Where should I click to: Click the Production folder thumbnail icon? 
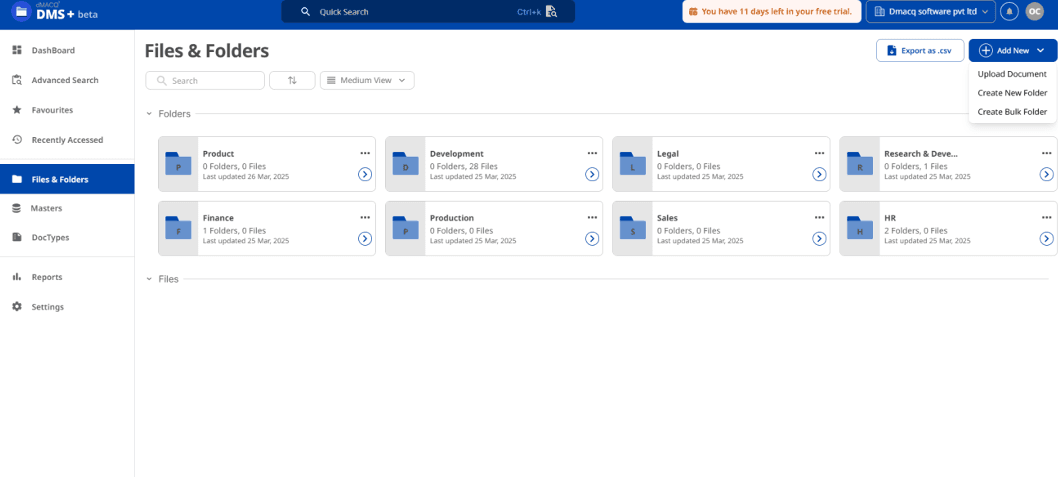point(406,228)
